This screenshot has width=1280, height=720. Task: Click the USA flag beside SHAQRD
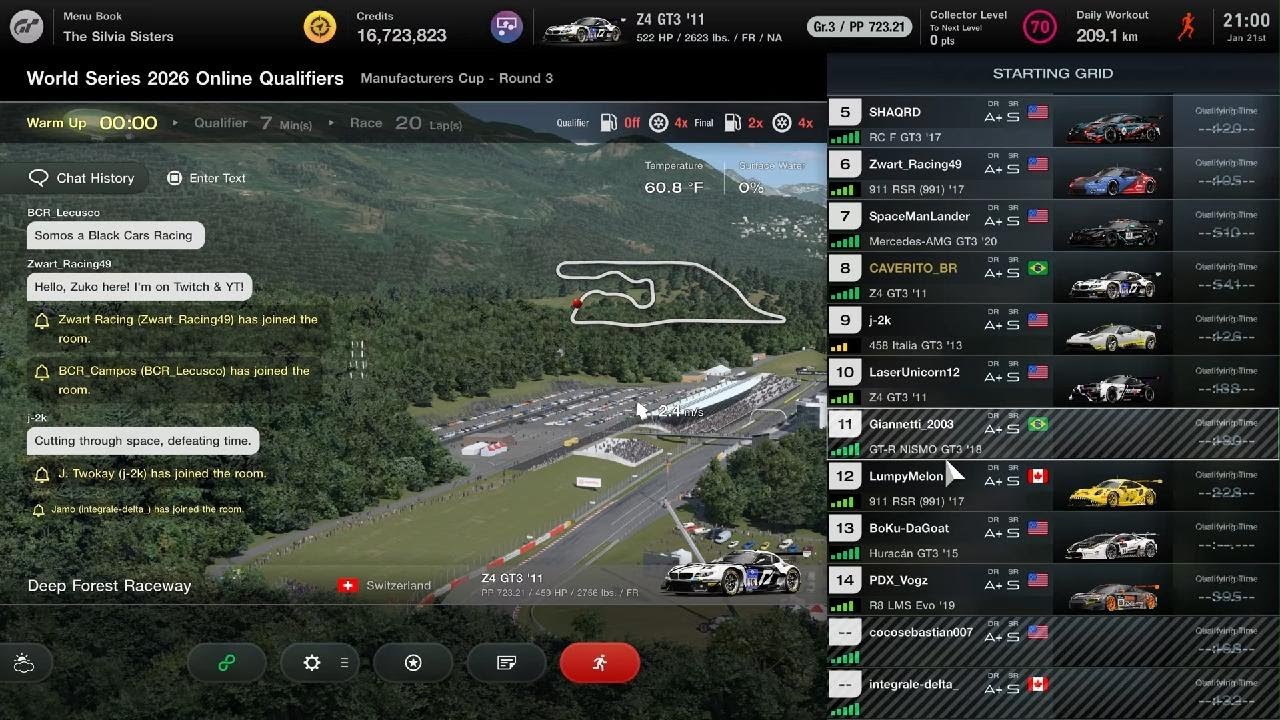(1038, 112)
